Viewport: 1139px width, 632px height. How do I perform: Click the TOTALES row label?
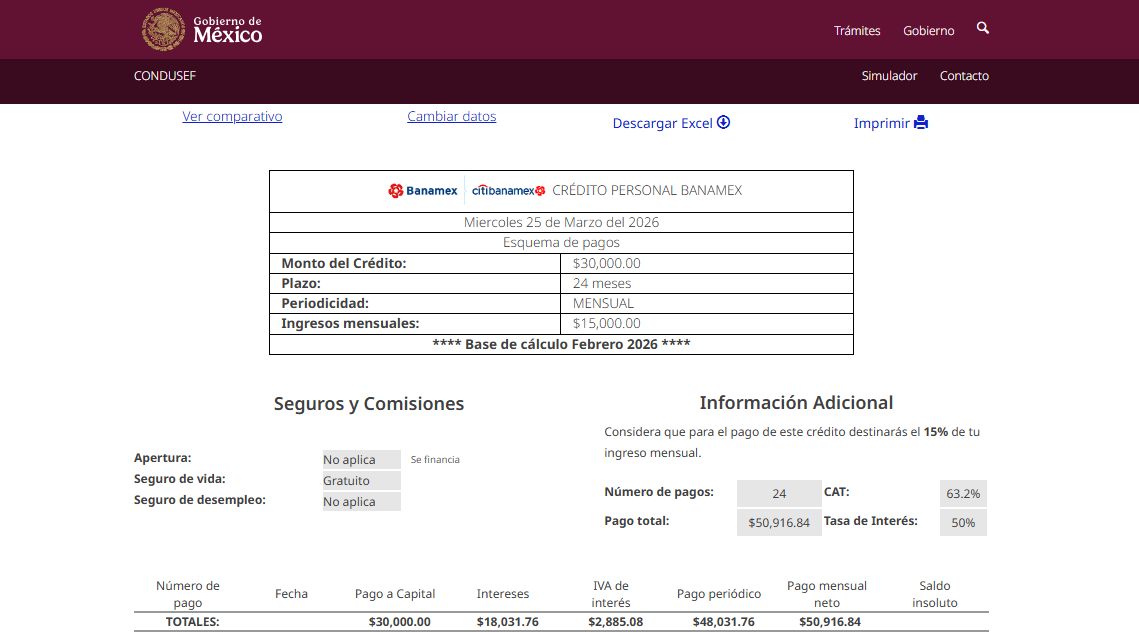[192, 622]
